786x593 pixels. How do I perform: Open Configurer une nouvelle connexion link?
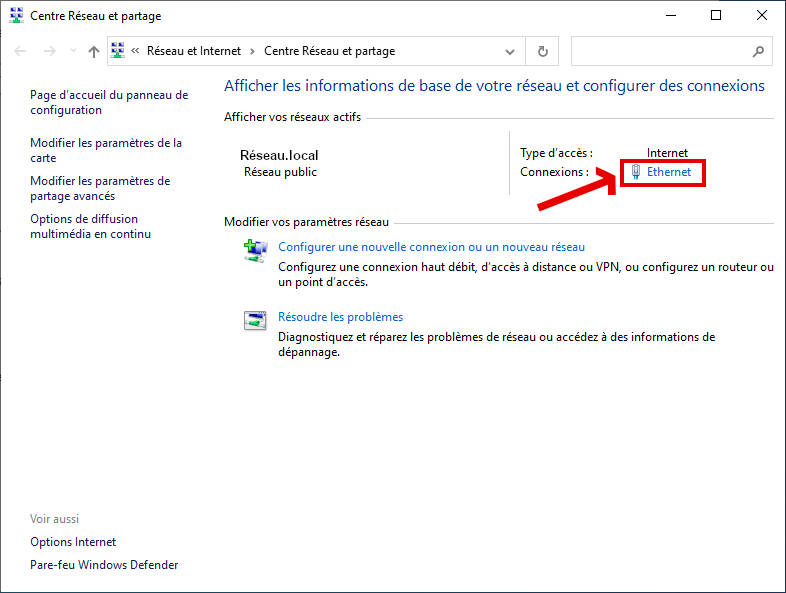tap(431, 246)
